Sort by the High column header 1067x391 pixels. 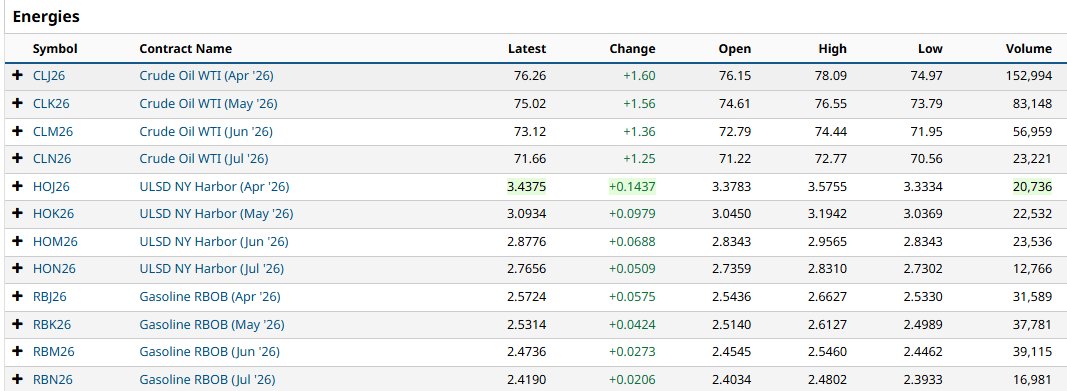coord(833,49)
